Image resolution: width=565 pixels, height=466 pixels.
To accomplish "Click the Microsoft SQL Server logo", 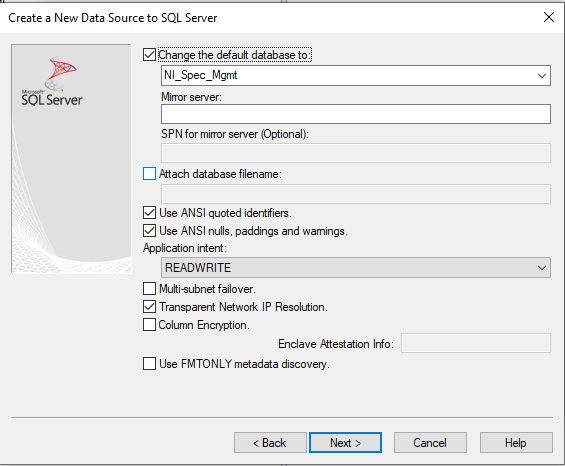I will pyautogui.click(x=52, y=81).
